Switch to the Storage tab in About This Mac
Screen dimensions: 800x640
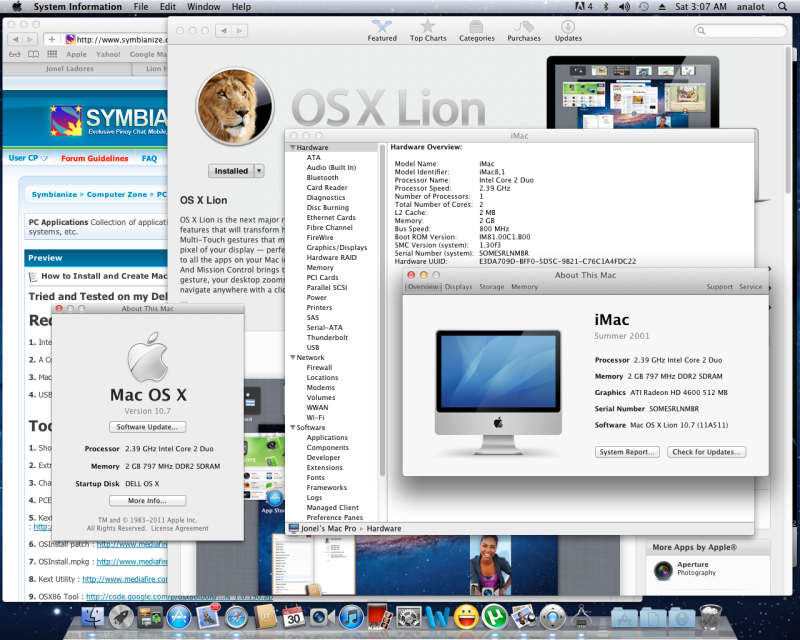click(491, 287)
